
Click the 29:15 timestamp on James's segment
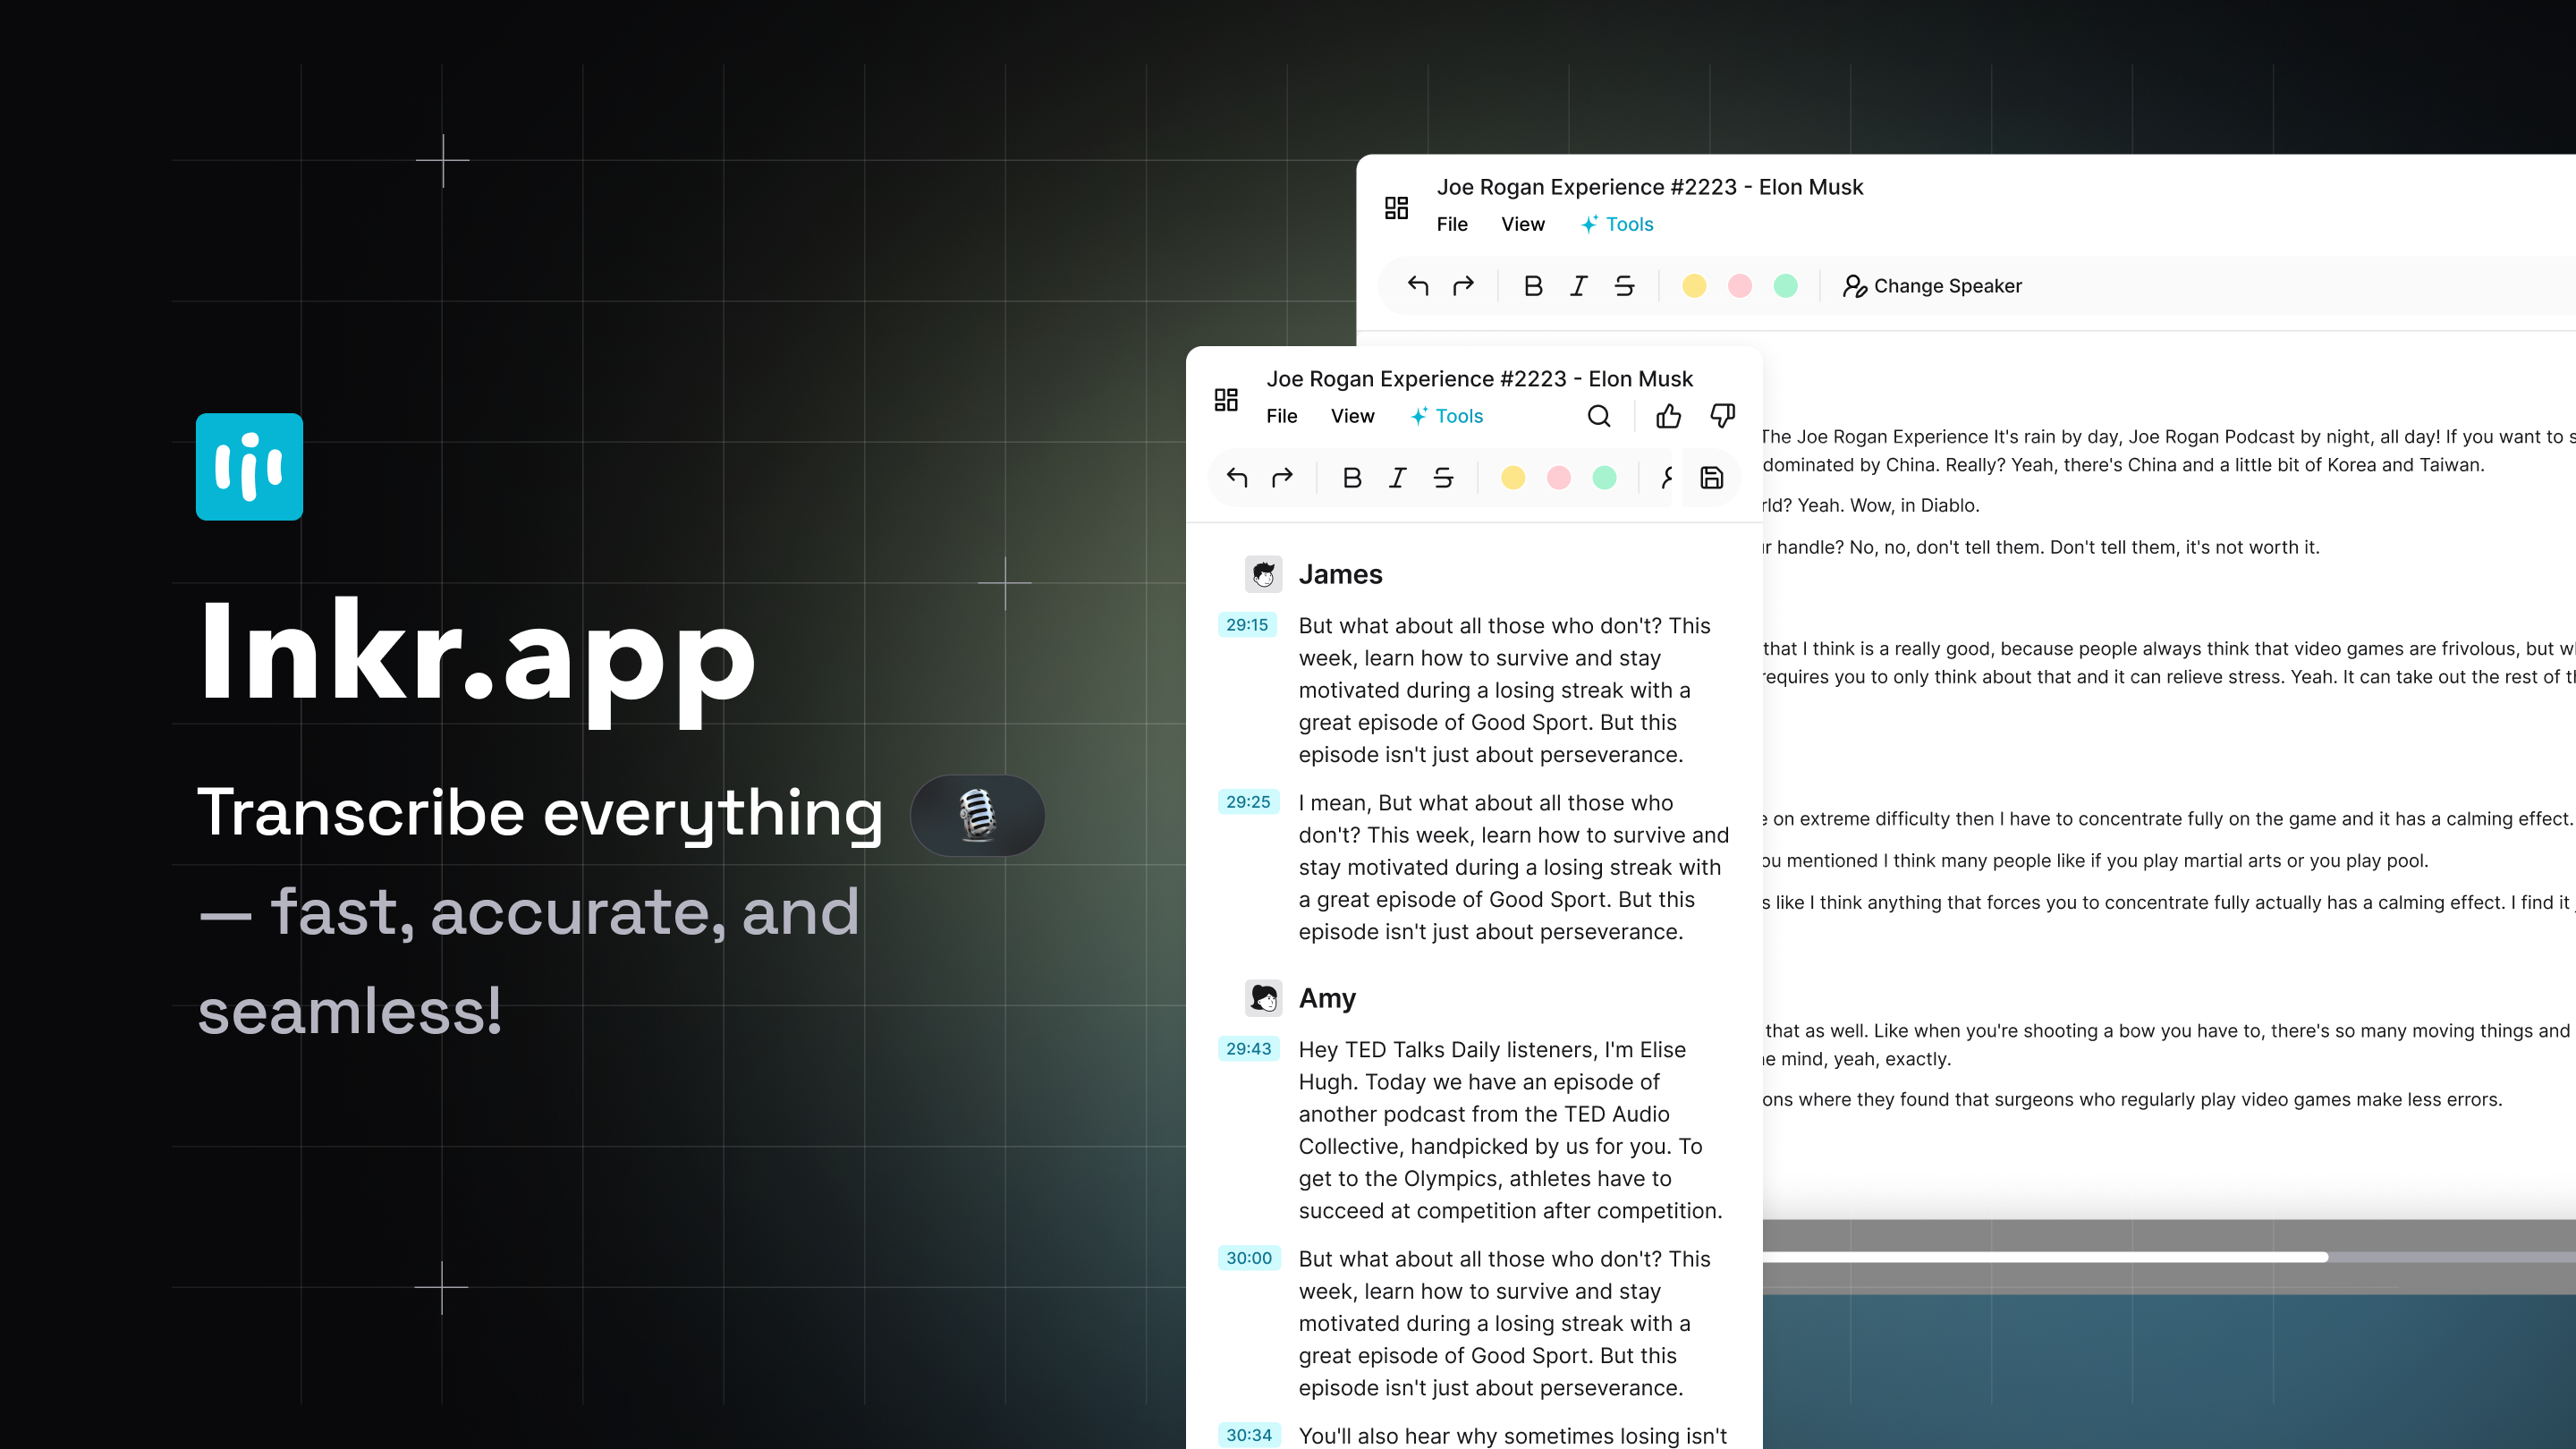coord(1249,624)
